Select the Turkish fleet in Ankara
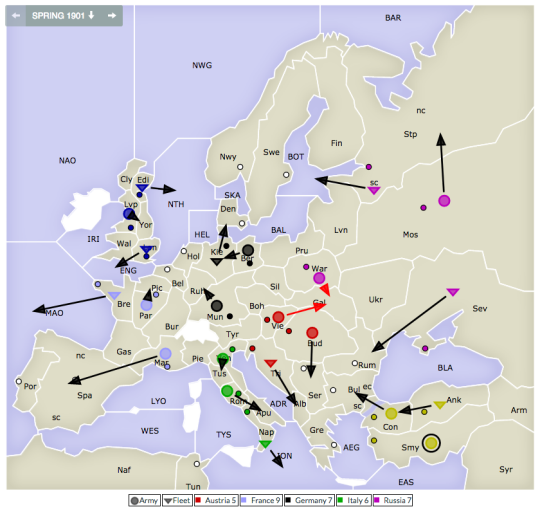The width and height of the screenshot is (540, 516). [x=440, y=405]
